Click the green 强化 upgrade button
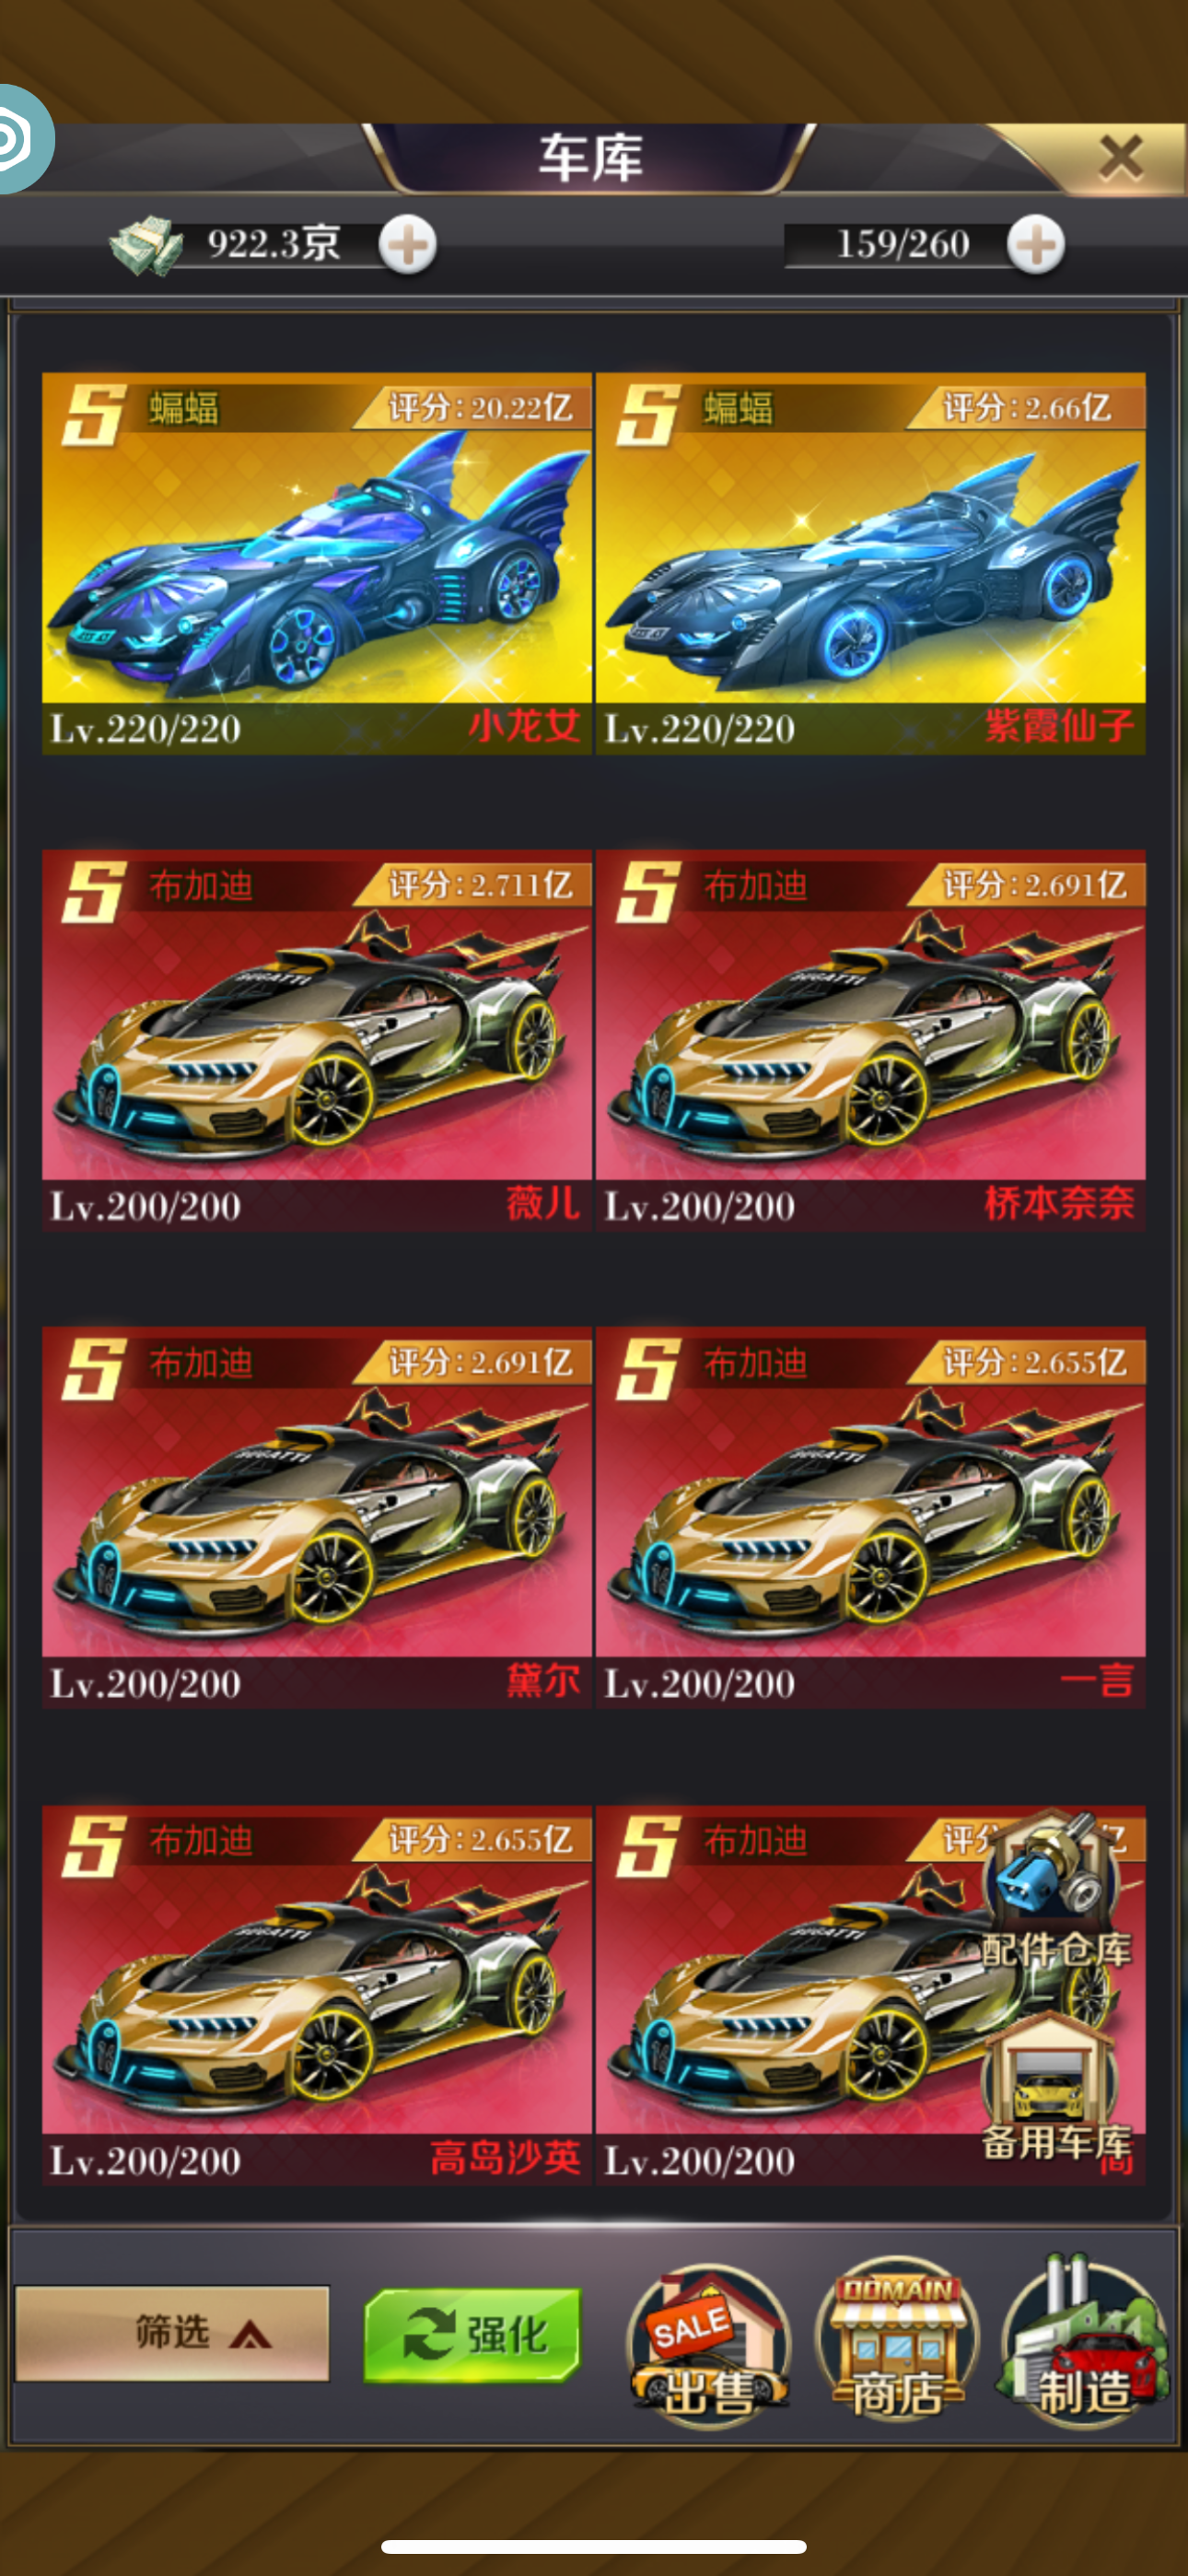Image resolution: width=1188 pixels, height=2576 pixels. pos(472,2334)
